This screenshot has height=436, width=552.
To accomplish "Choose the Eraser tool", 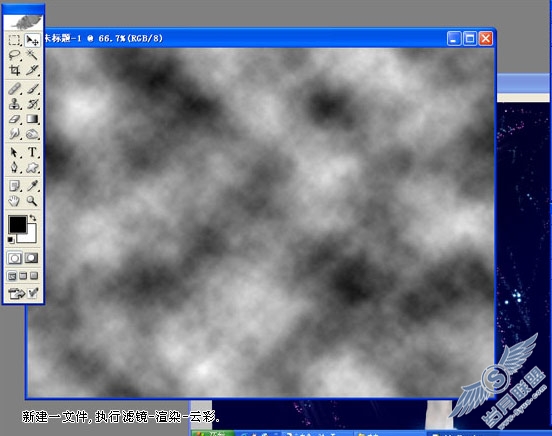I will (x=14, y=119).
